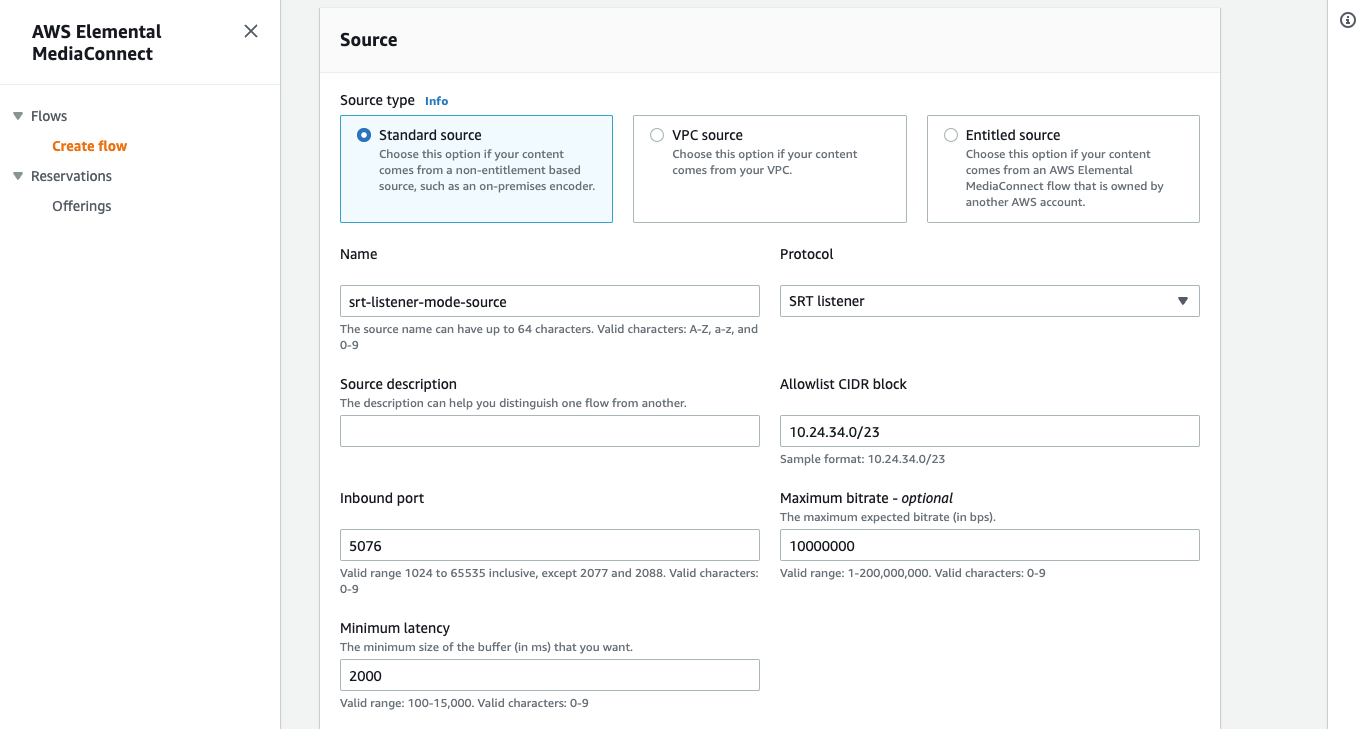Screen dimensions: 1368x729
Task: Click the Sample format 10.24.34.0/23 hint
Action: click(x=862, y=459)
